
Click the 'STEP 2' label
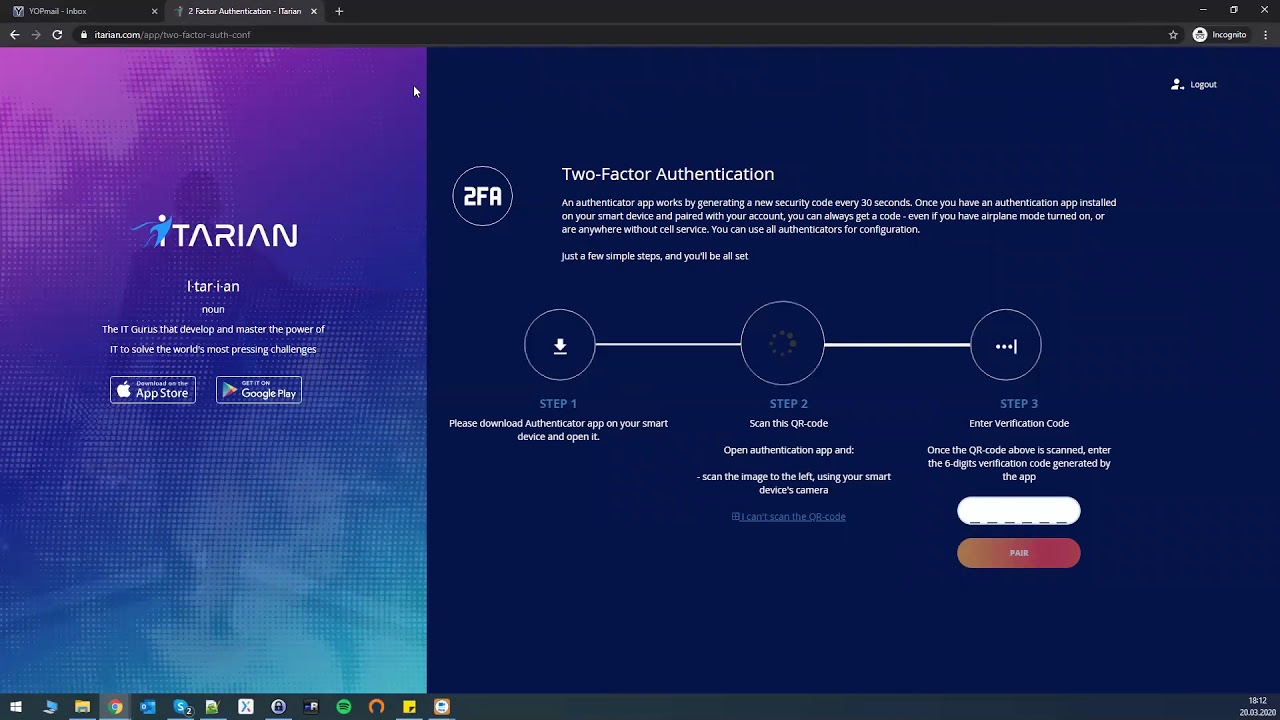[x=789, y=404]
